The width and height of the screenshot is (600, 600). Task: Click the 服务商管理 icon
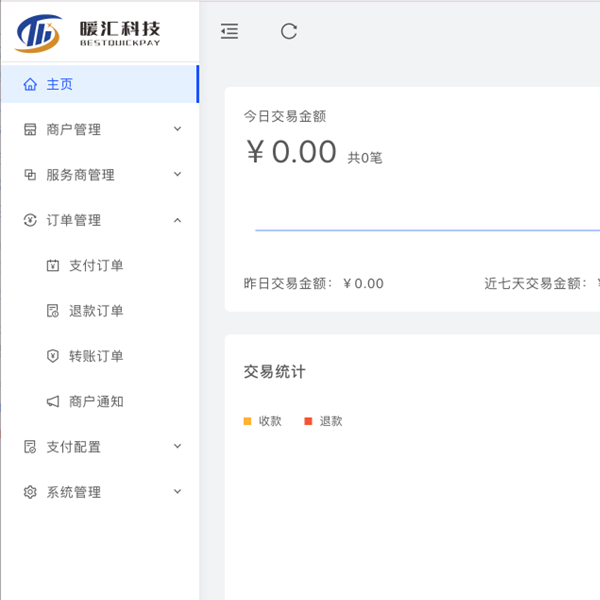click(30, 175)
